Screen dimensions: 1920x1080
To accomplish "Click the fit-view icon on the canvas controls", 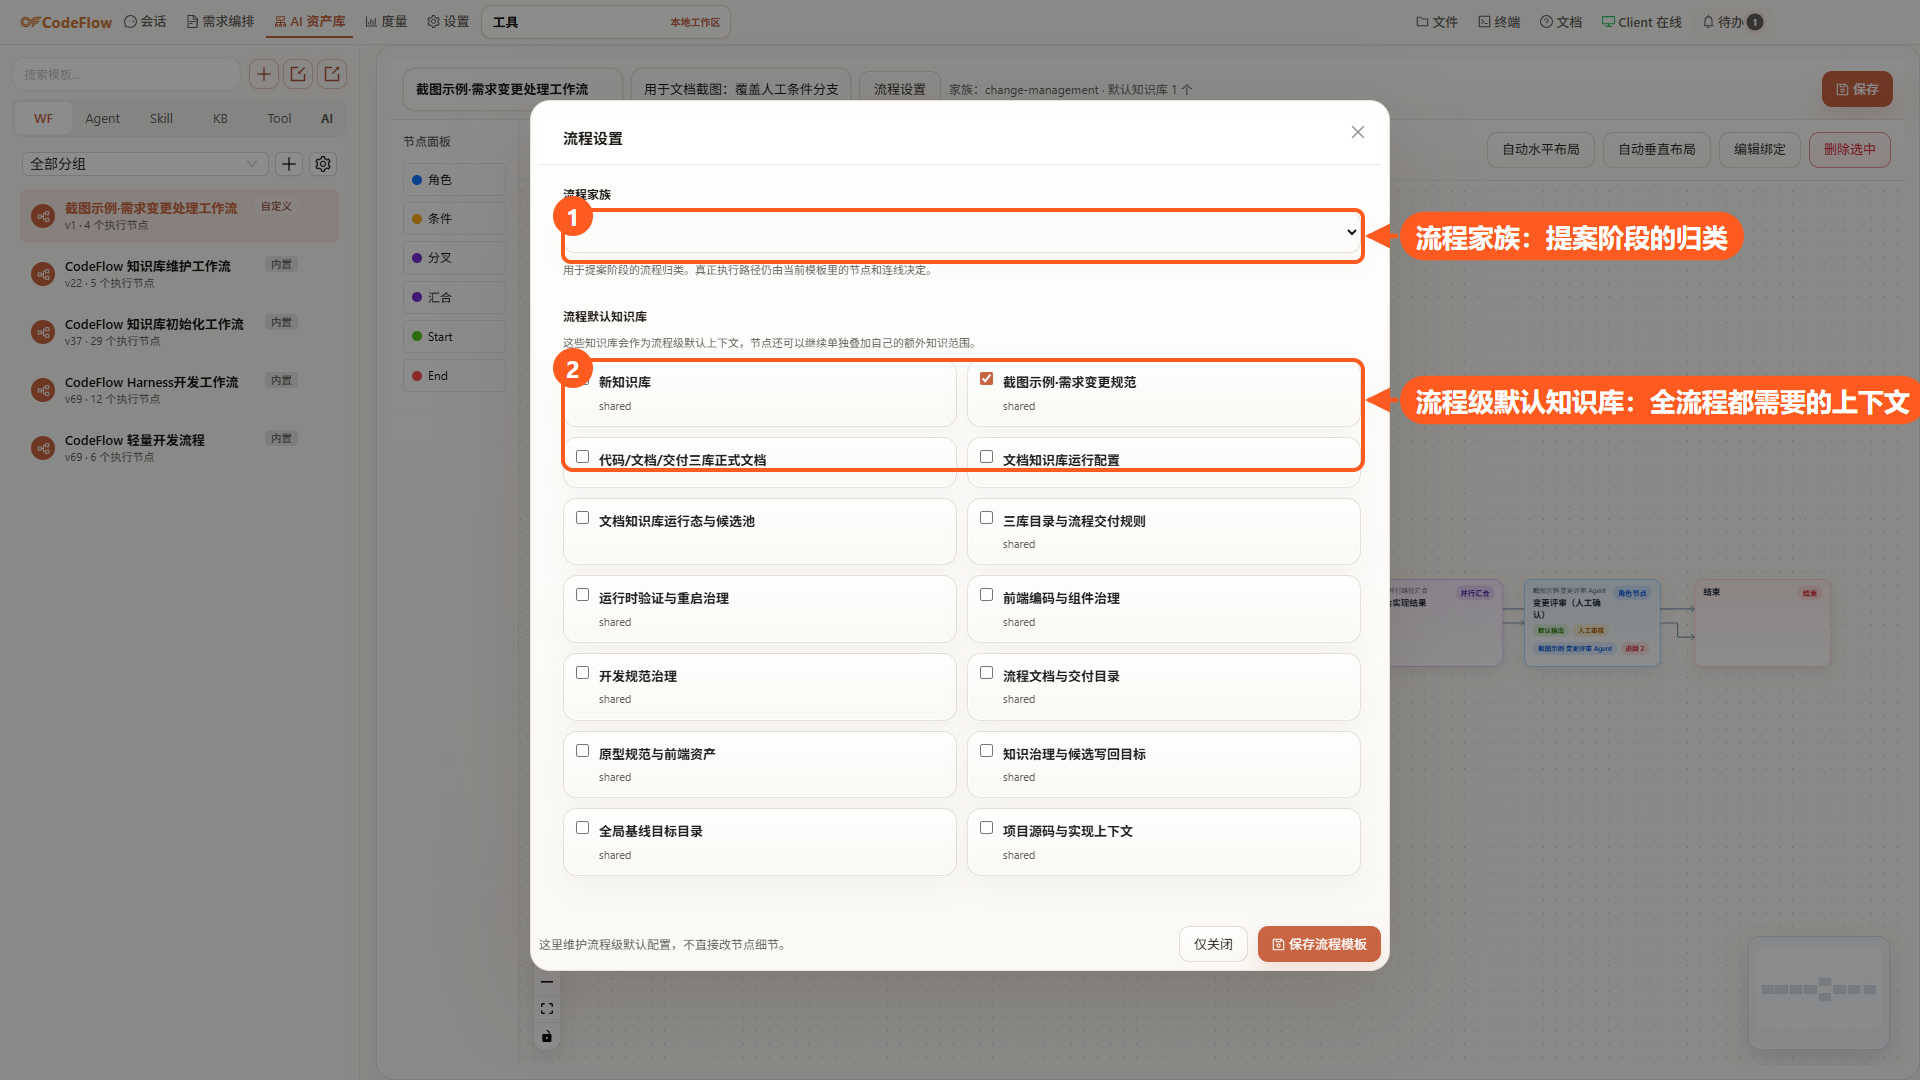I will 547,1009.
